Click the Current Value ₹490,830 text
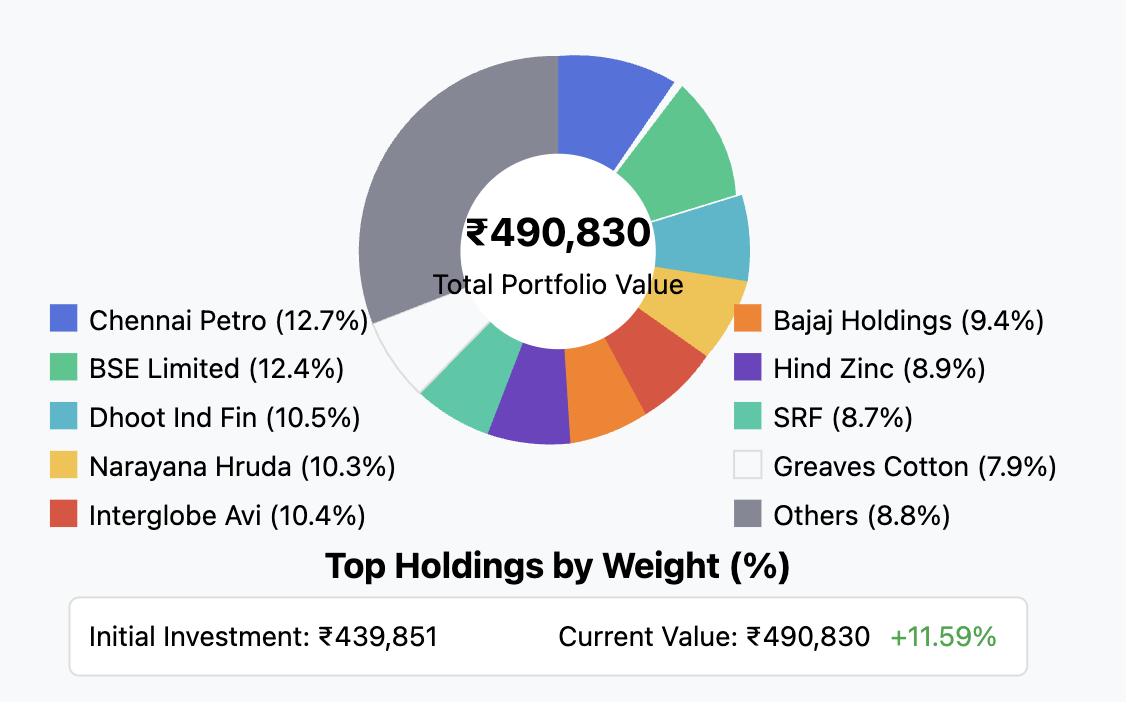Image resolution: width=1126 pixels, height=702 pixels. pos(714,637)
